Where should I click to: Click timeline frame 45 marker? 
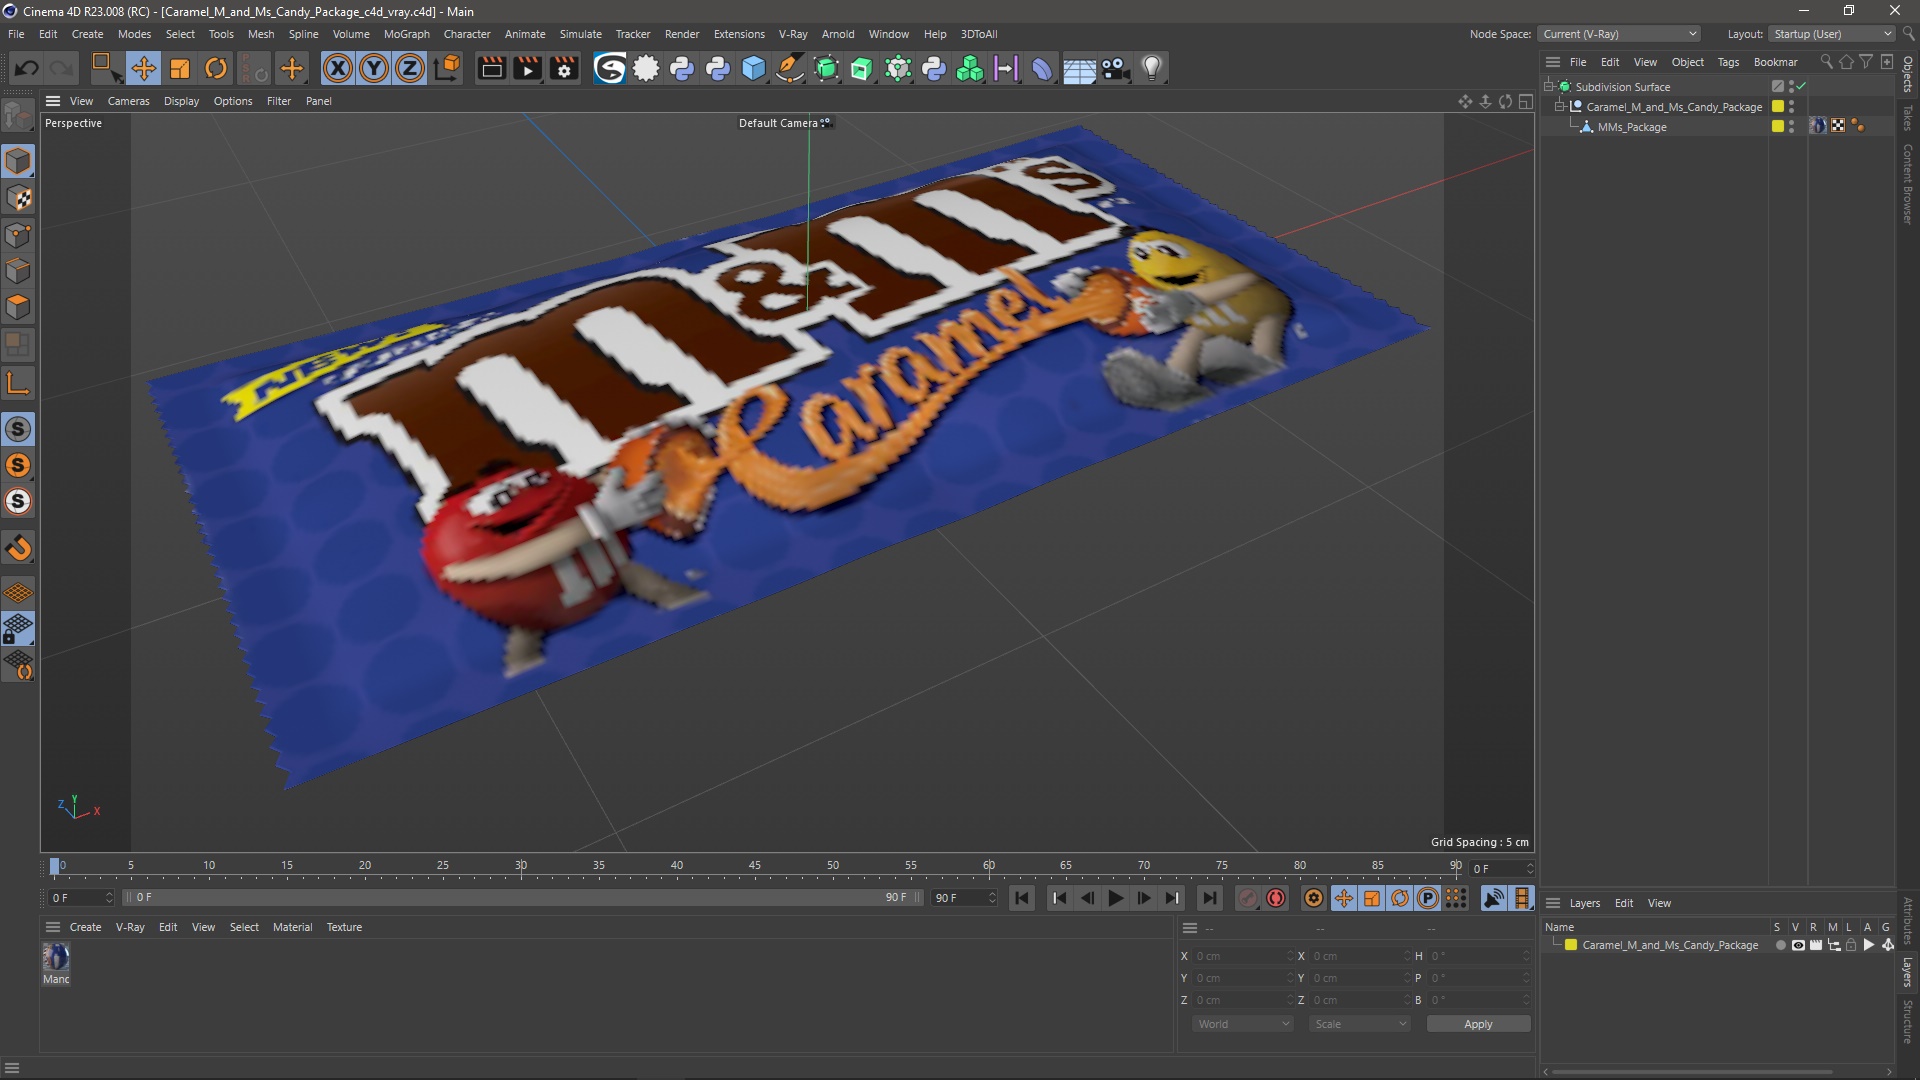coord(754,866)
